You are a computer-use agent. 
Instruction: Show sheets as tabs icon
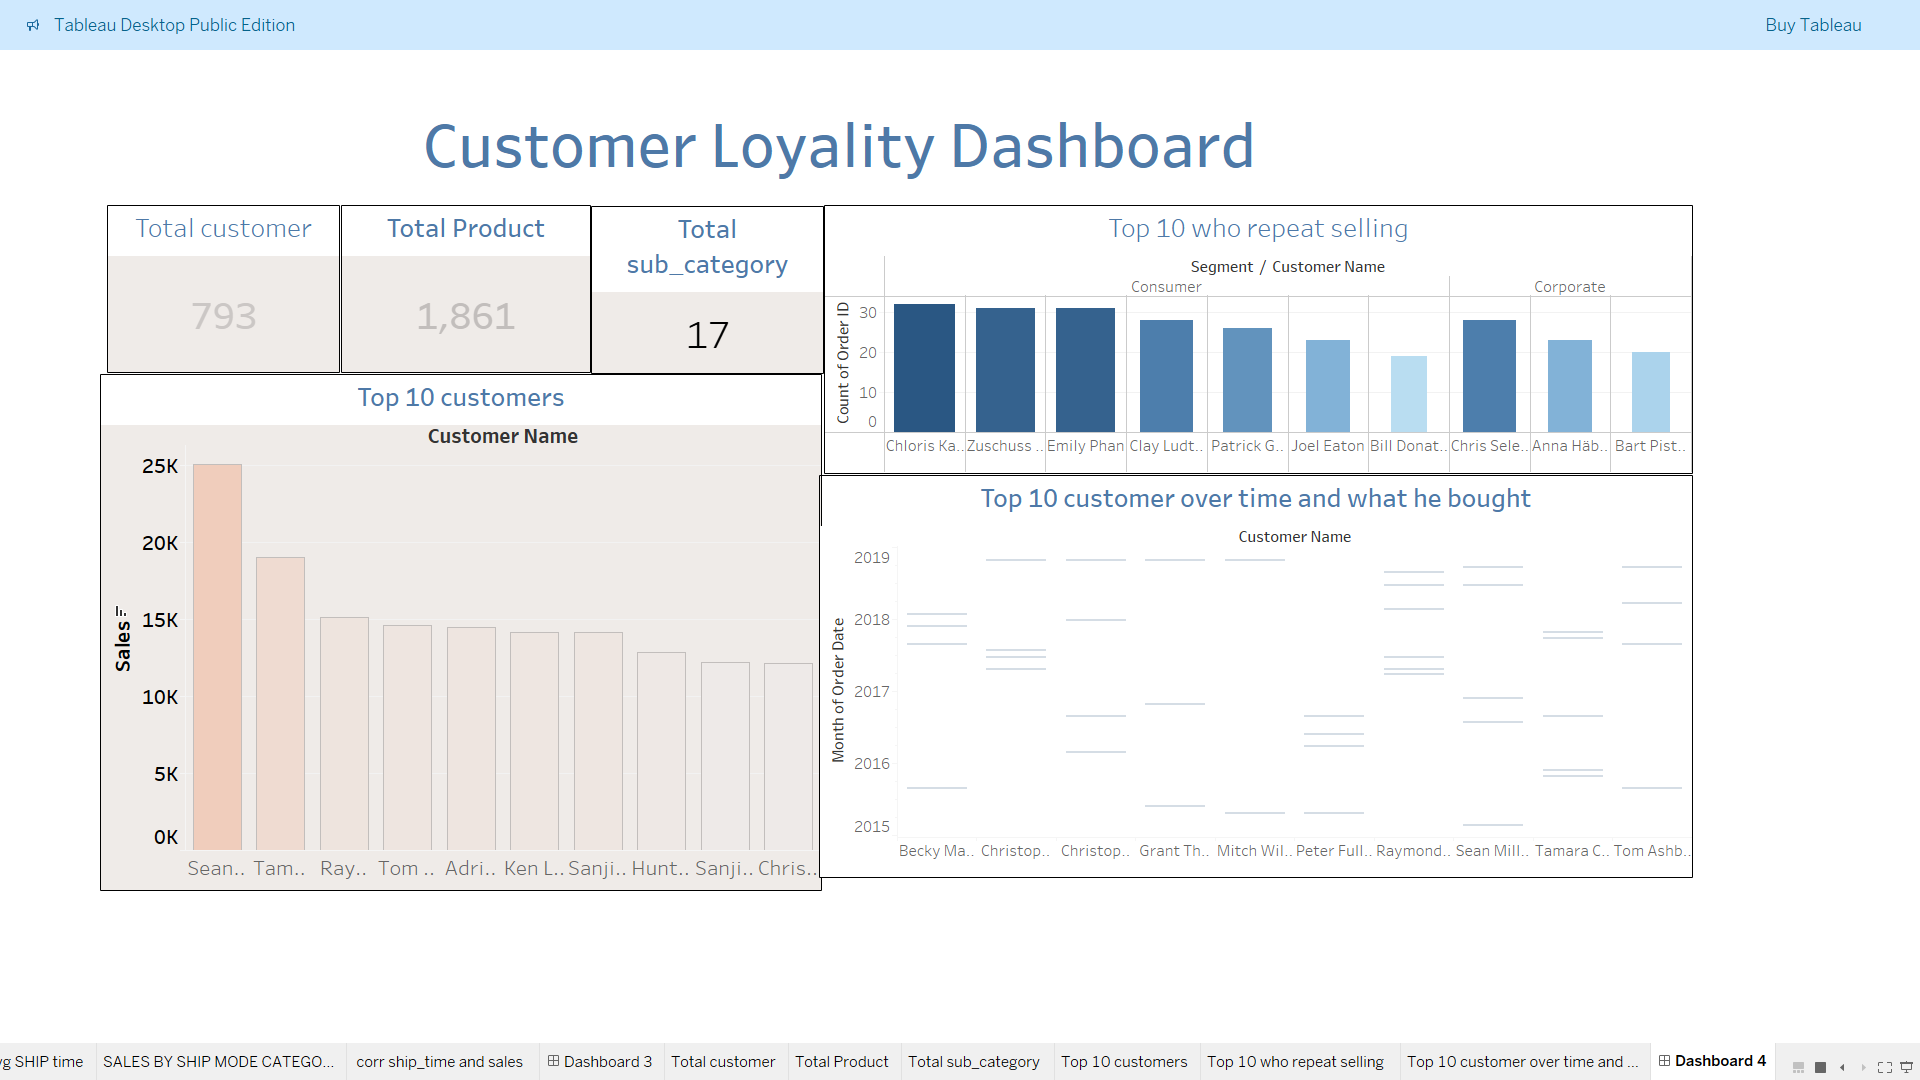coord(1820,1067)
